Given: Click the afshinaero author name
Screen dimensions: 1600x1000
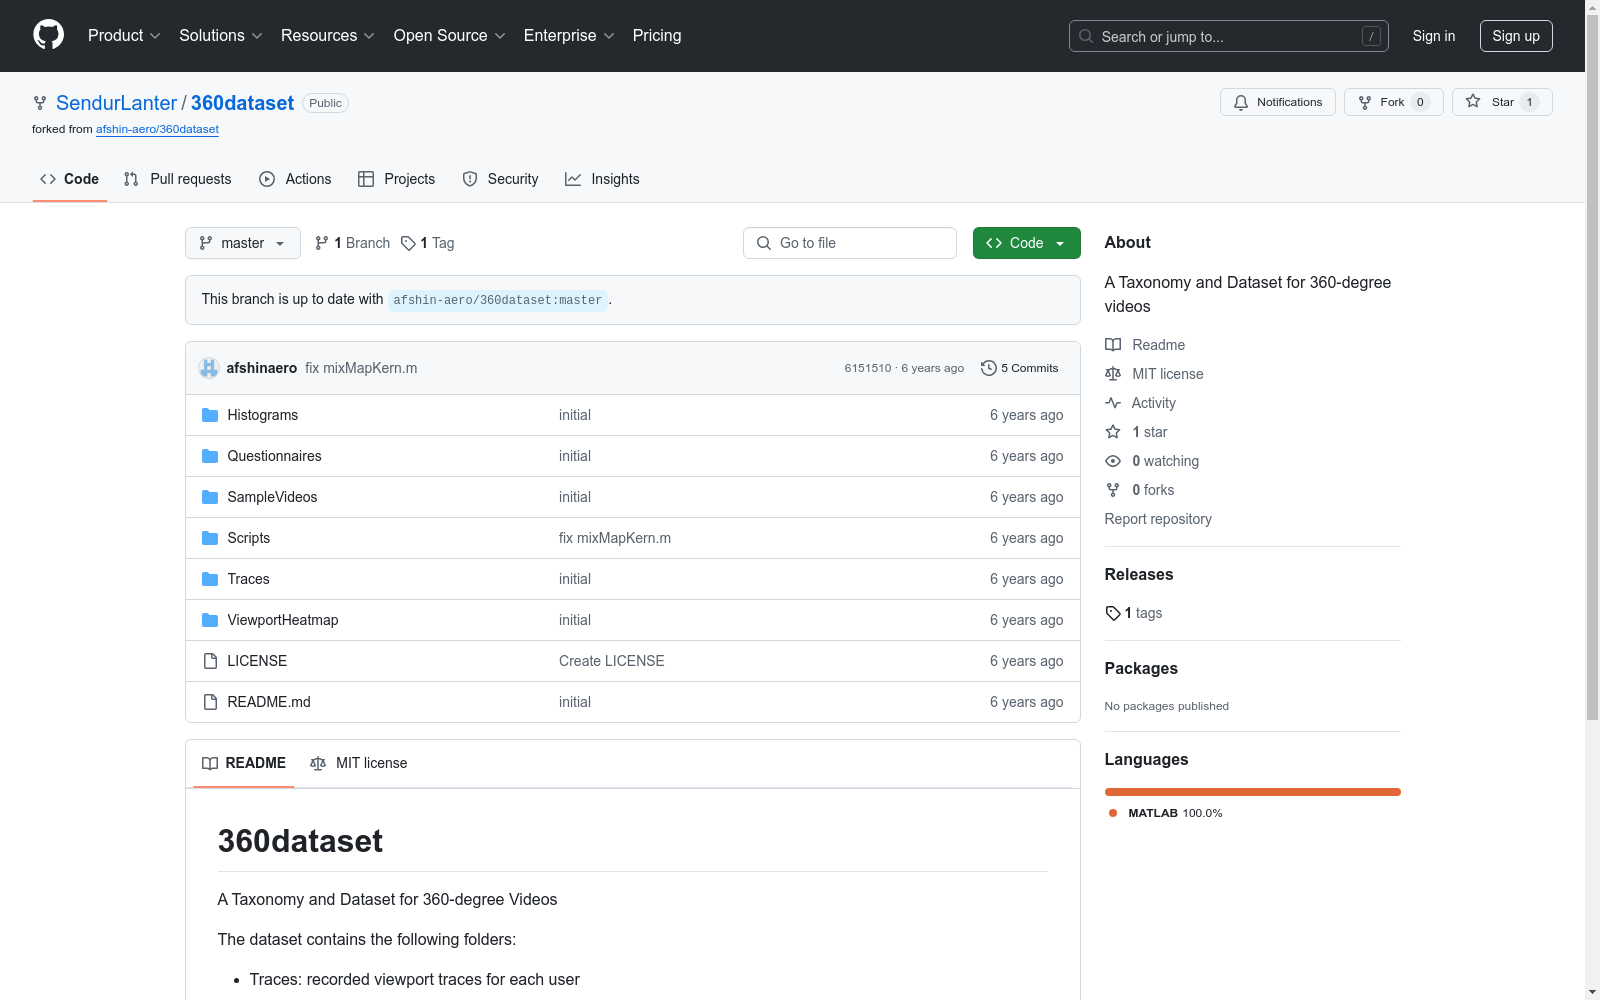Looking at the screenshot, I should (262, 368).
